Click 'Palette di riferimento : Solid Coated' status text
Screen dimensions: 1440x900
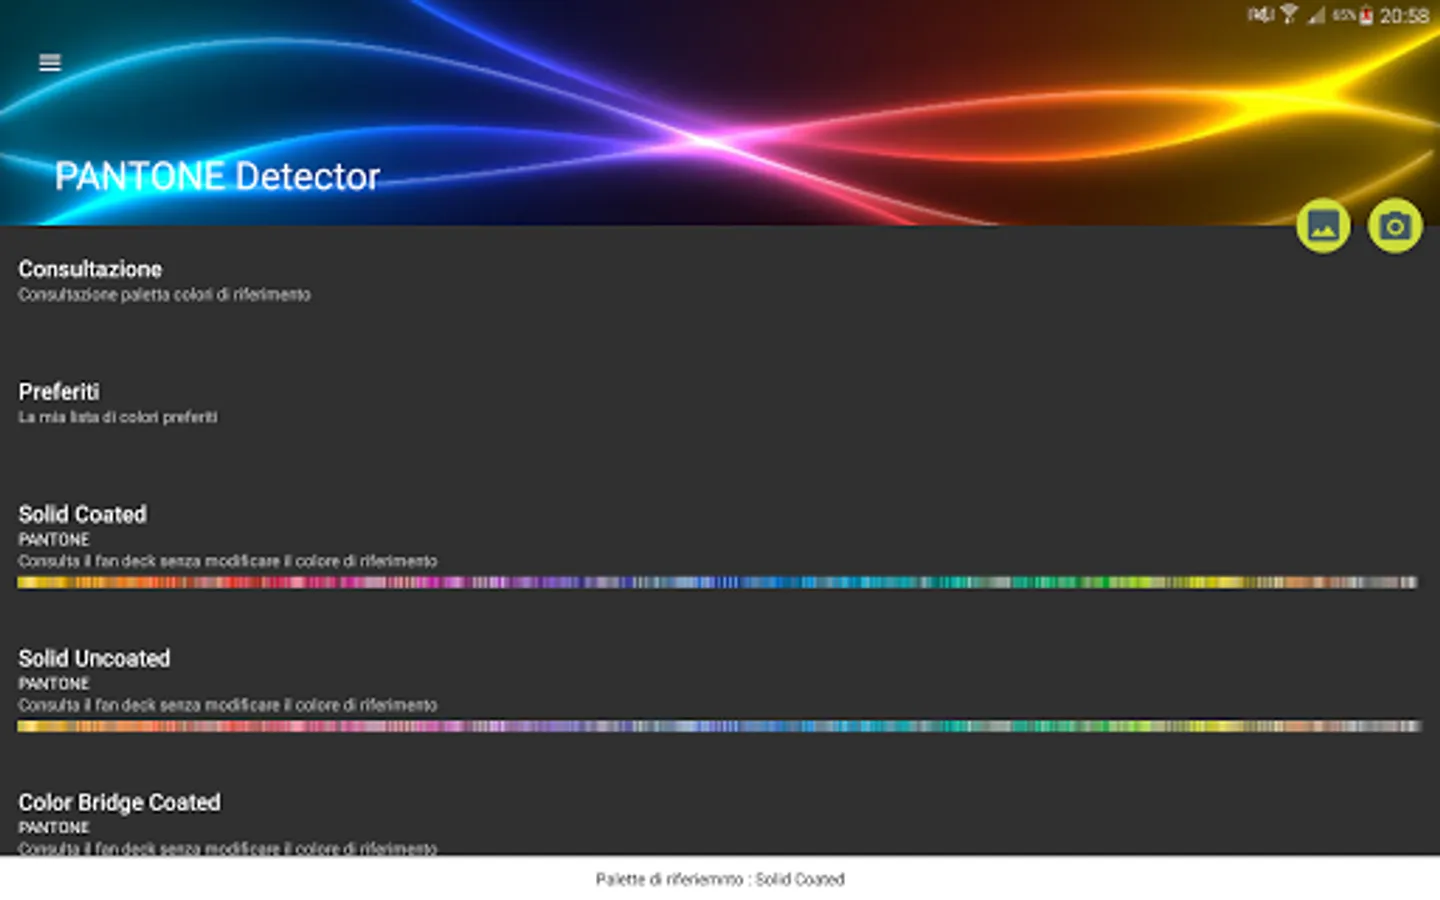720,880
